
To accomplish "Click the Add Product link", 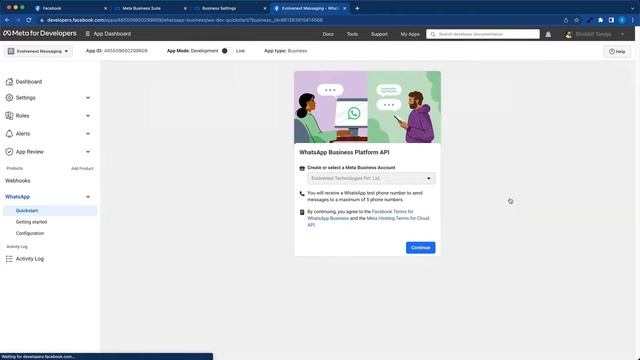I will (x=82, y=169).
